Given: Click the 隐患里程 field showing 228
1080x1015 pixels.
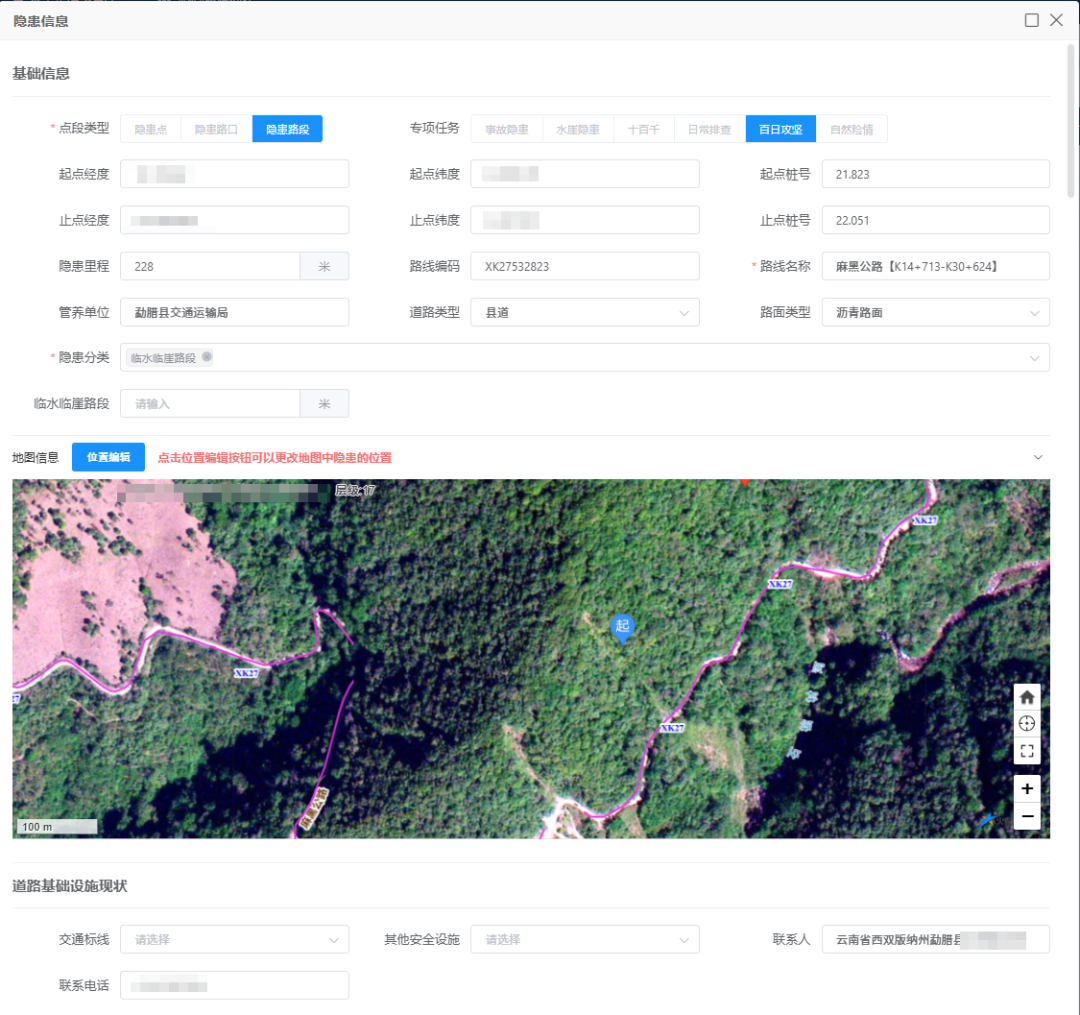Looking at the screenshot, I should (210, 266).
